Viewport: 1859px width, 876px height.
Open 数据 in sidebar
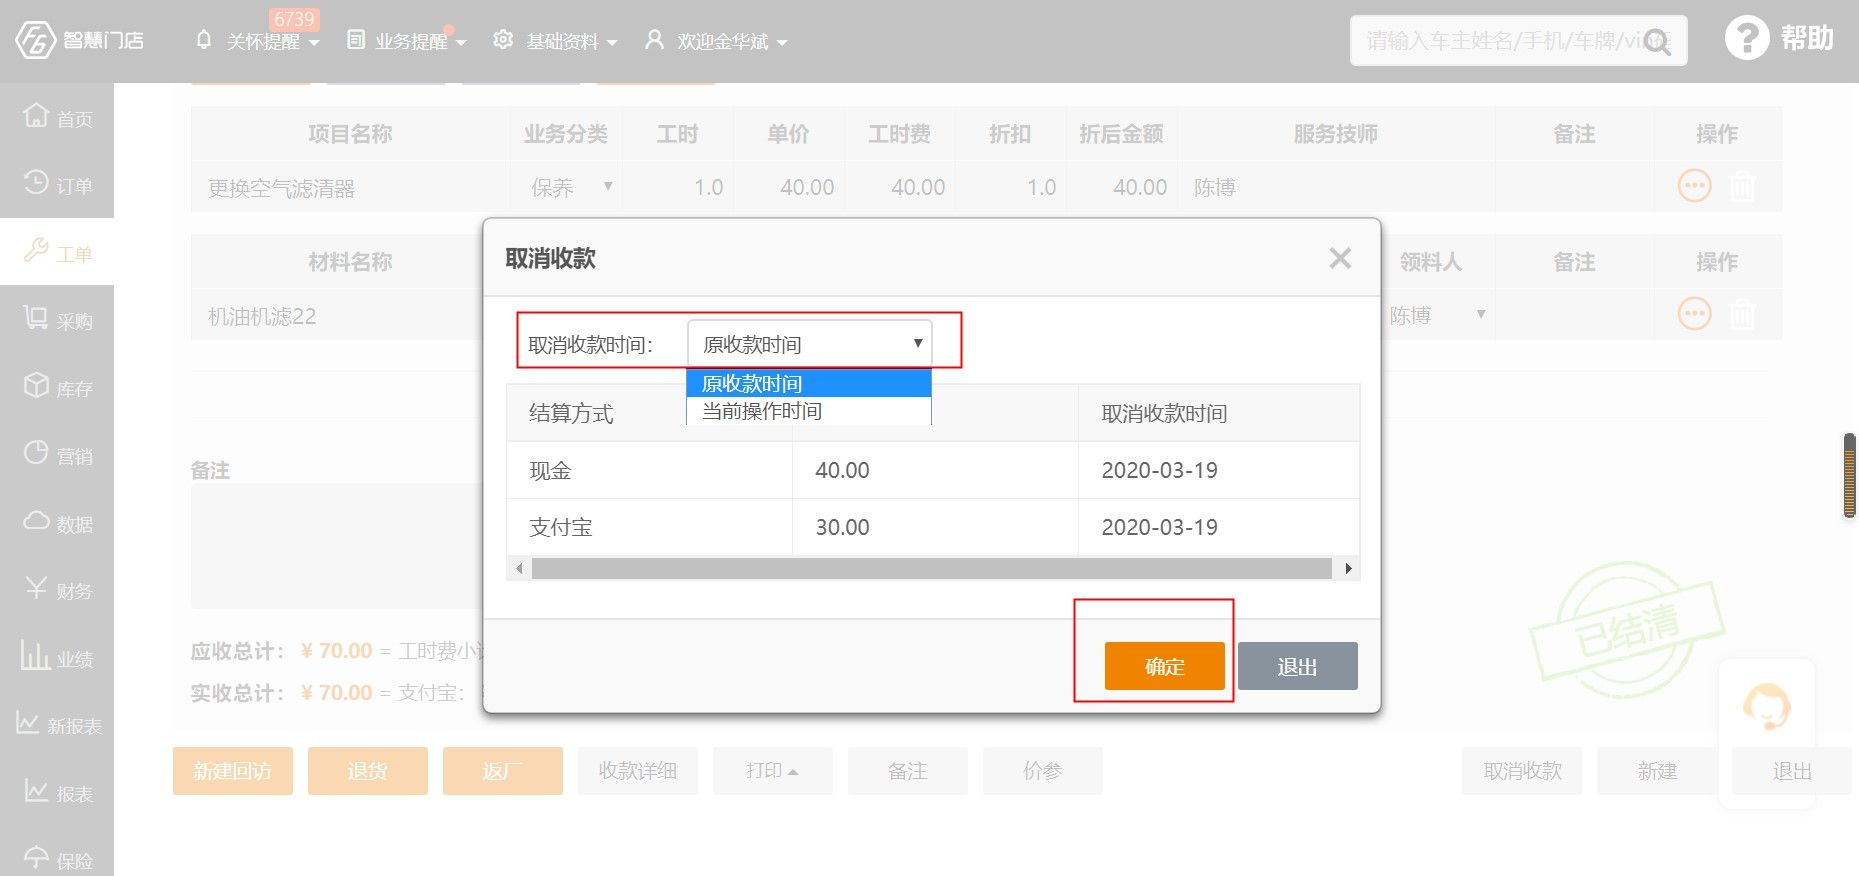57,522
